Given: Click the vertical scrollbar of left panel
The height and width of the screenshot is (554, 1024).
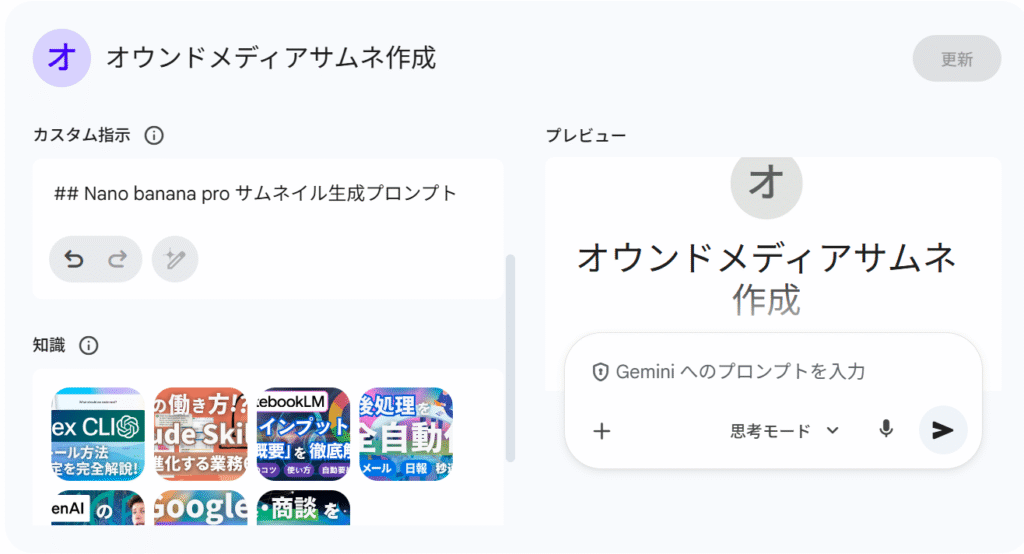Looking at the screenshot, I should [510, 358].
